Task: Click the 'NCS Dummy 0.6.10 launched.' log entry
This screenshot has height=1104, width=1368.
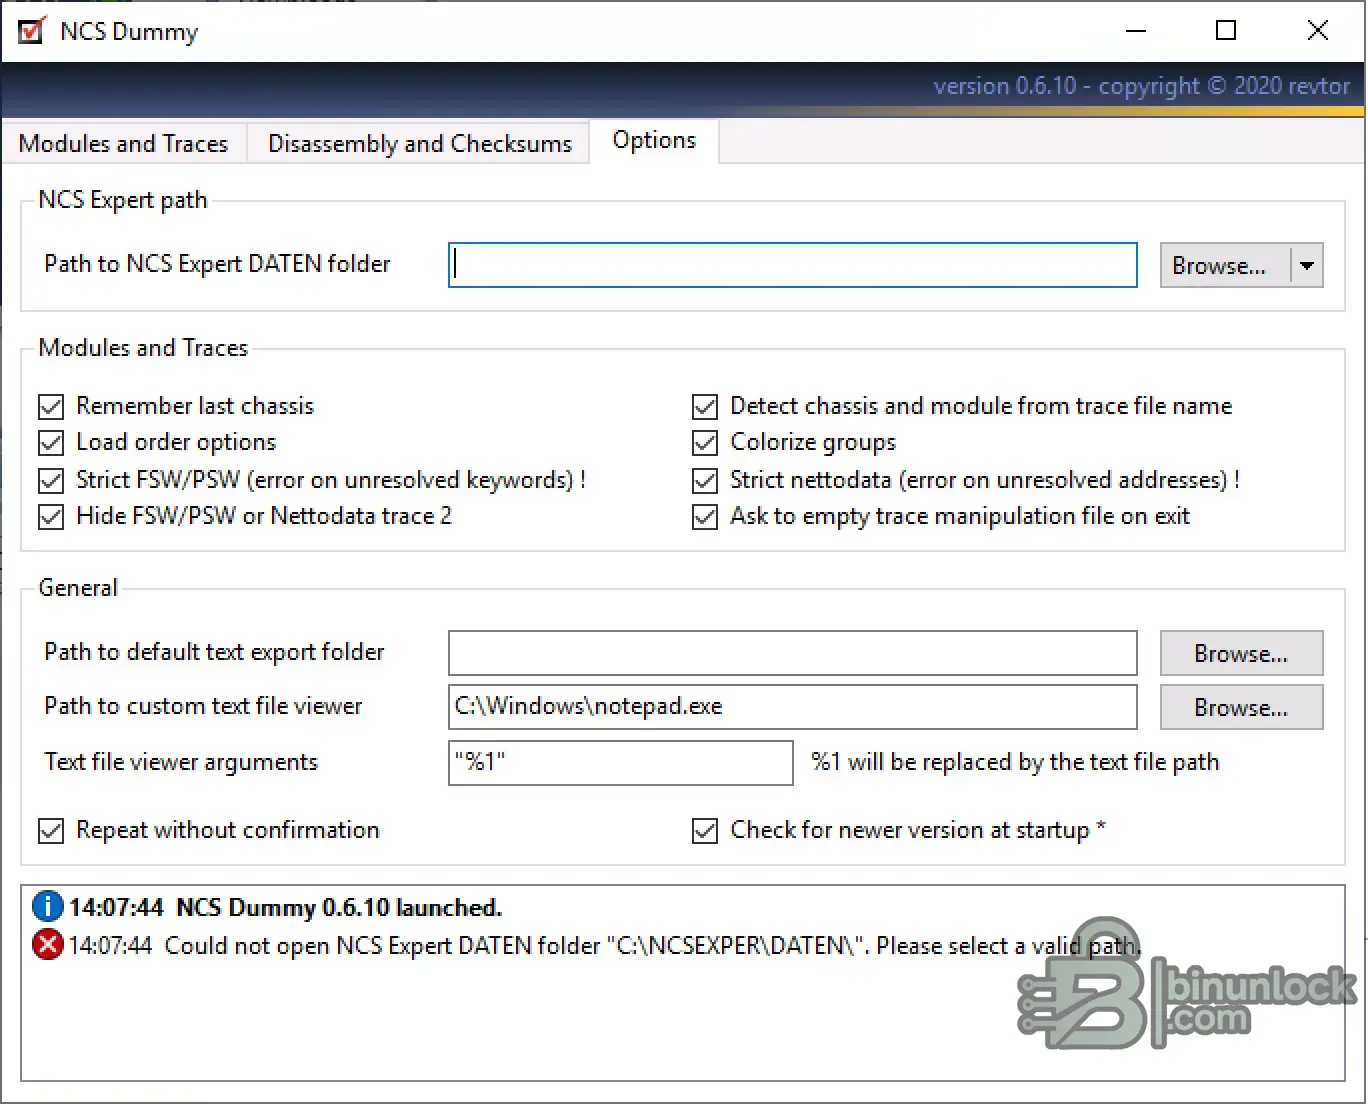Action: (339, 908)
